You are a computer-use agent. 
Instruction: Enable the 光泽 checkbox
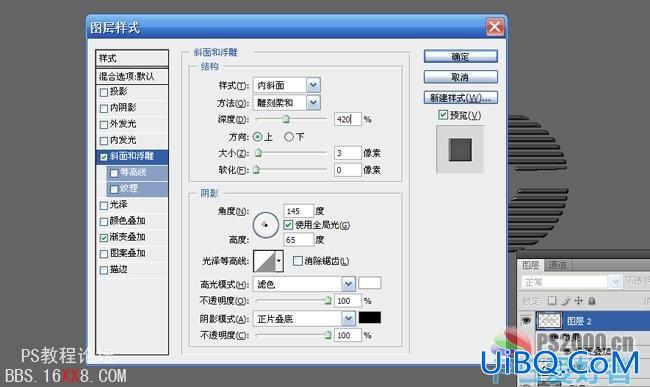[104, 205]
